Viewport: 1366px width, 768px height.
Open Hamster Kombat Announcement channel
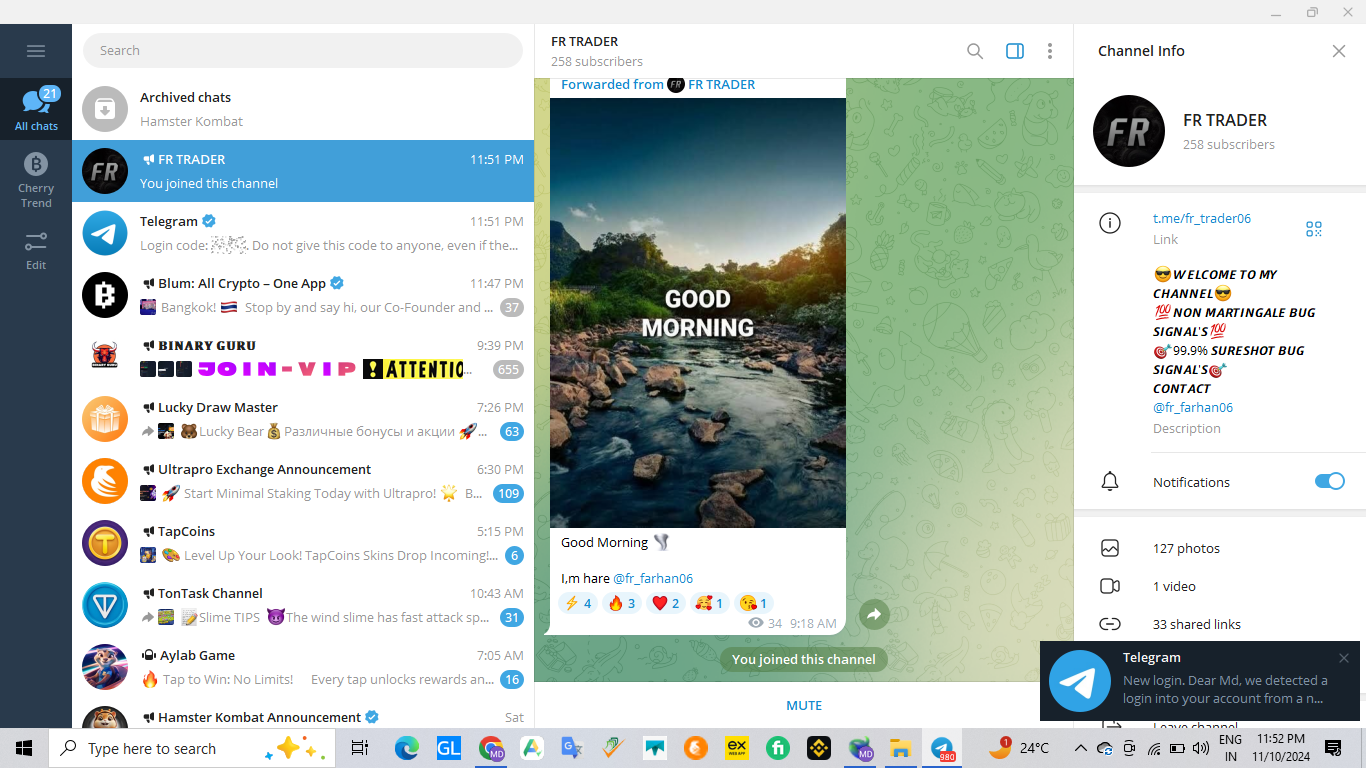pyautogui.click(x=303, y=714)
